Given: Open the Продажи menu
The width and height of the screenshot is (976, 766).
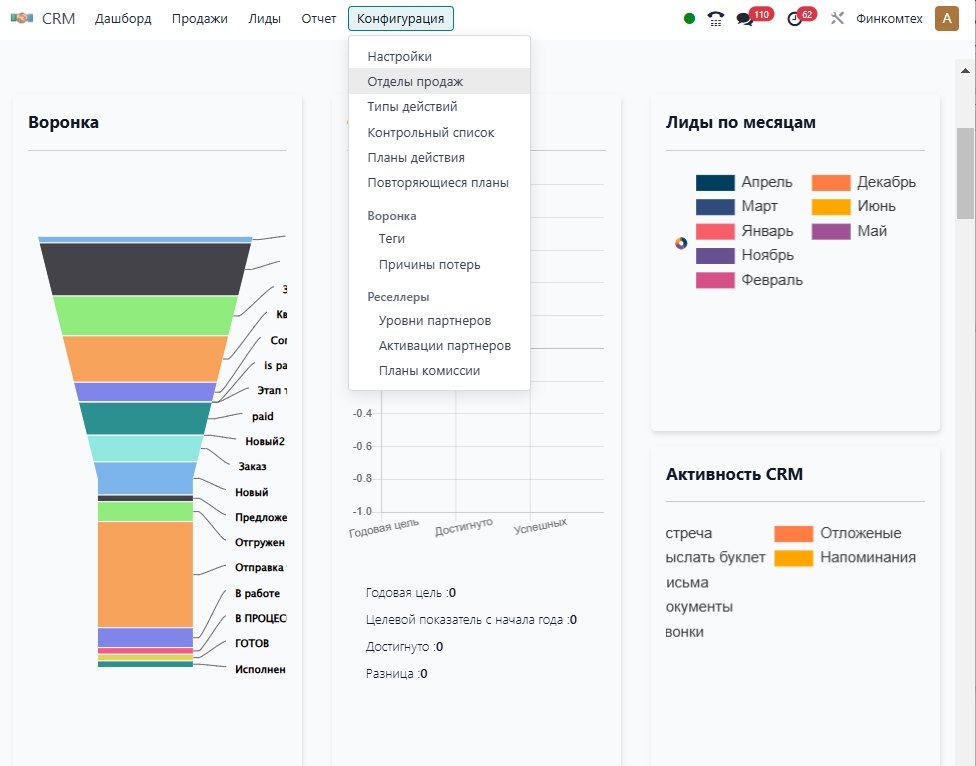Looking at the screenshot, I should tap(199, 18).
